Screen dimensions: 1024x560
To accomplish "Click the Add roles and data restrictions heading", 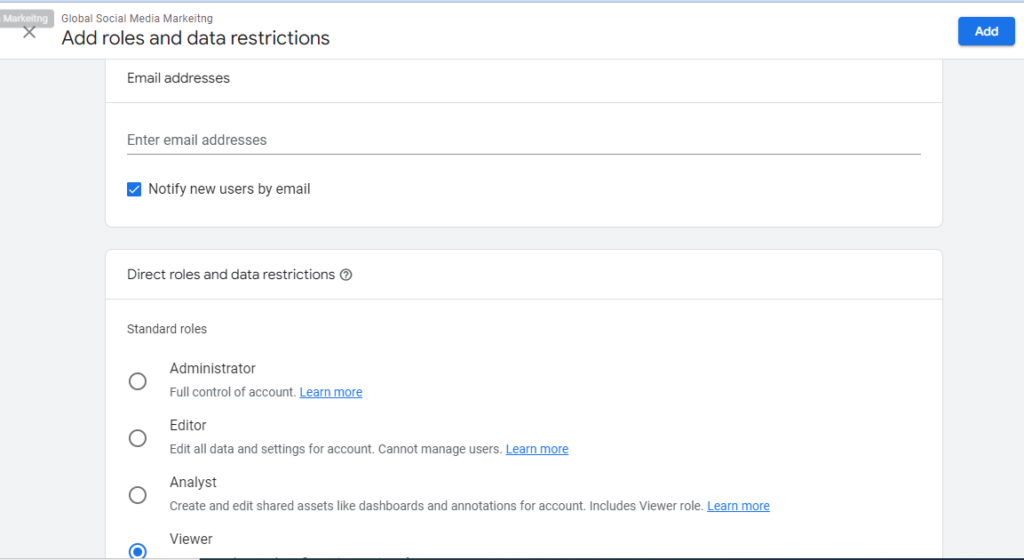I will coord(195,39).
